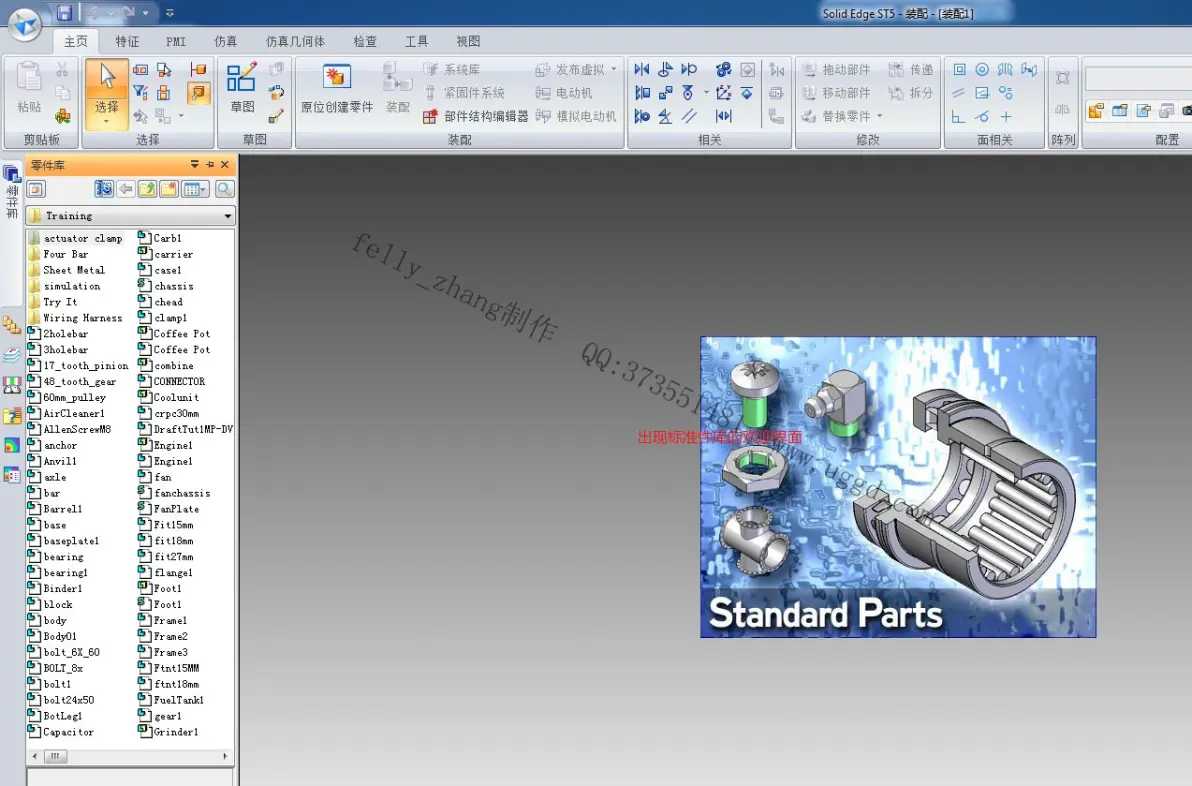The width and height of the screenshot is (1192, 786).
Task: Select the concentric face relate icon
Action: tap(982, 70)
